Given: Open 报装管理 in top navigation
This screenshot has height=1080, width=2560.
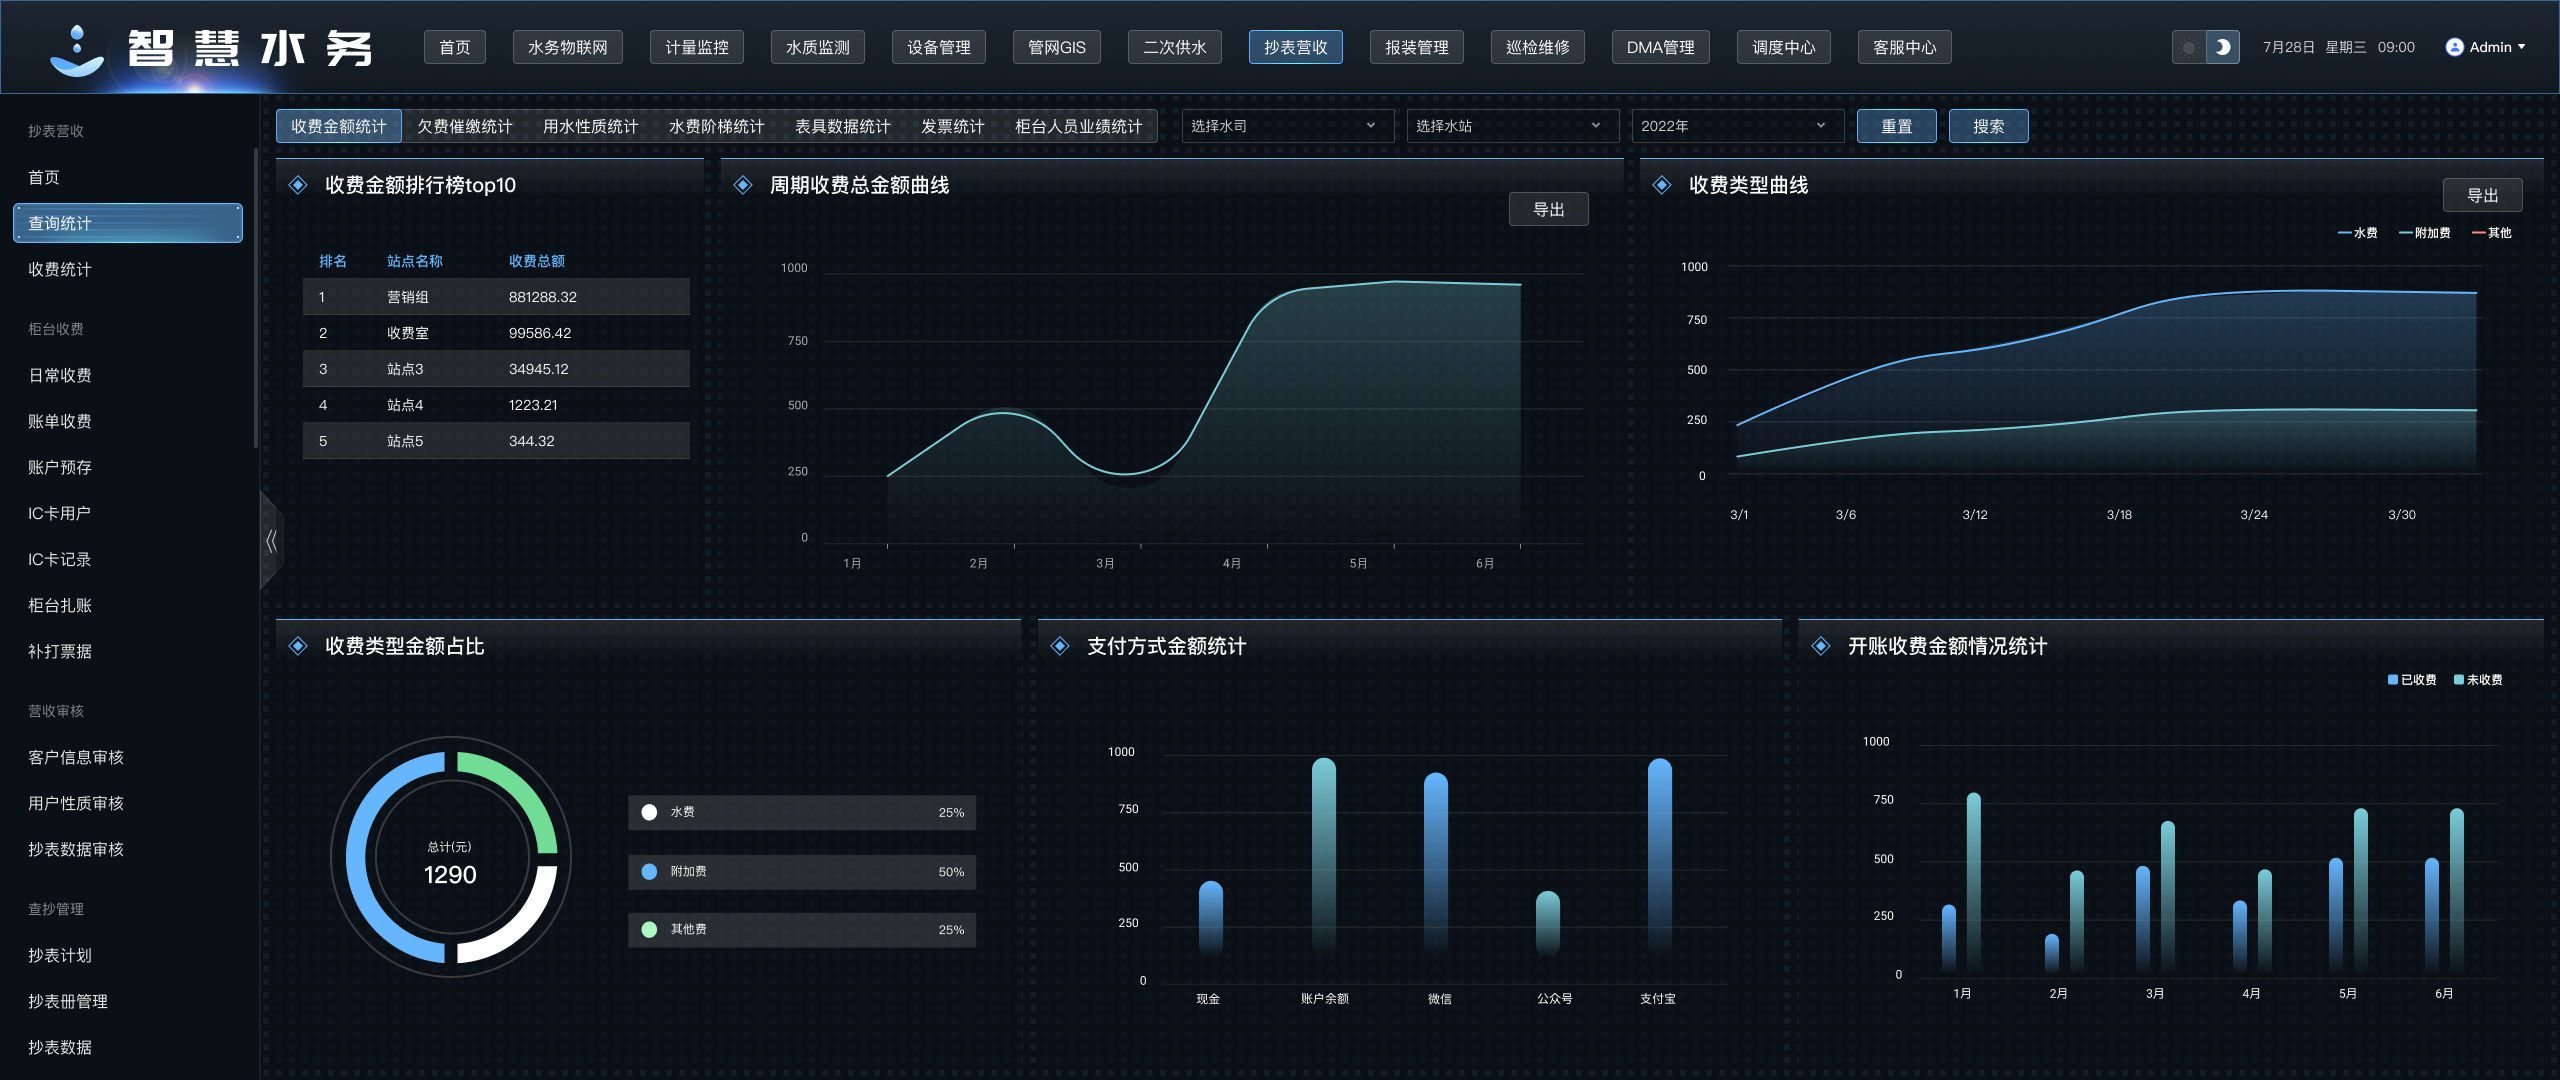Looking at the screenshot, I should coord(1416,47).
